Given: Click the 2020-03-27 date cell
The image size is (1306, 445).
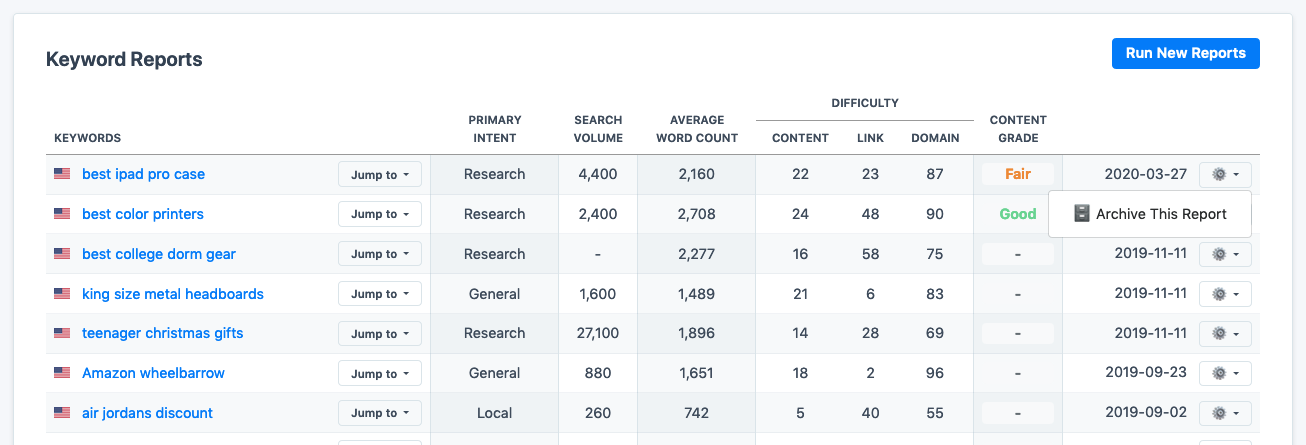Looking at the screenshot, I should [1145, 174].
